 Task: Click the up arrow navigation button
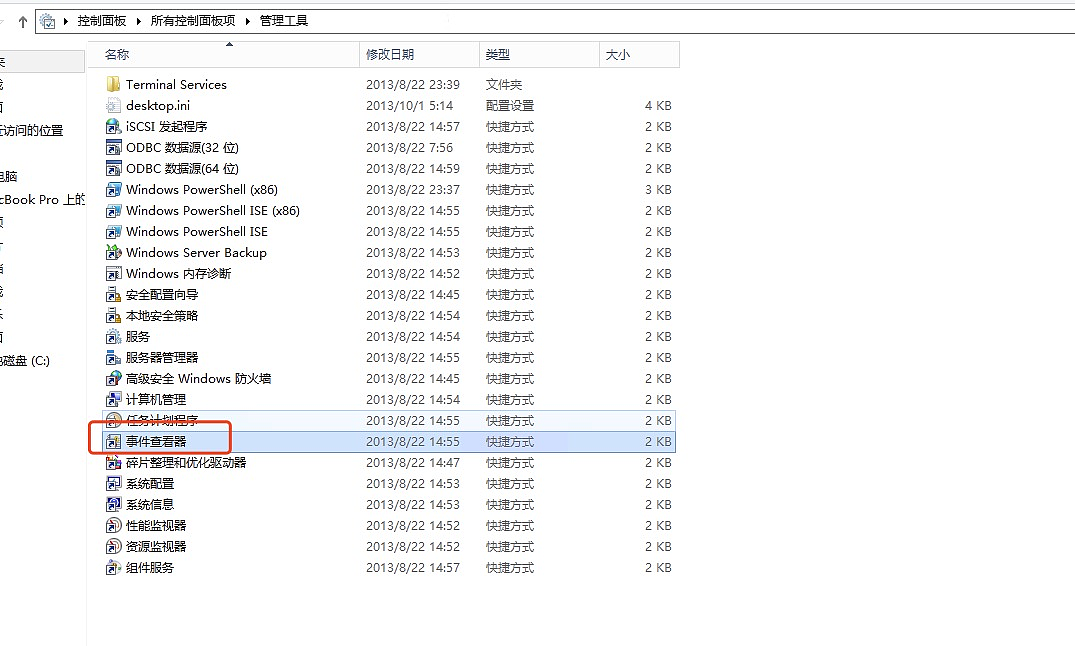pyautogui.click(x=22, y=21)
